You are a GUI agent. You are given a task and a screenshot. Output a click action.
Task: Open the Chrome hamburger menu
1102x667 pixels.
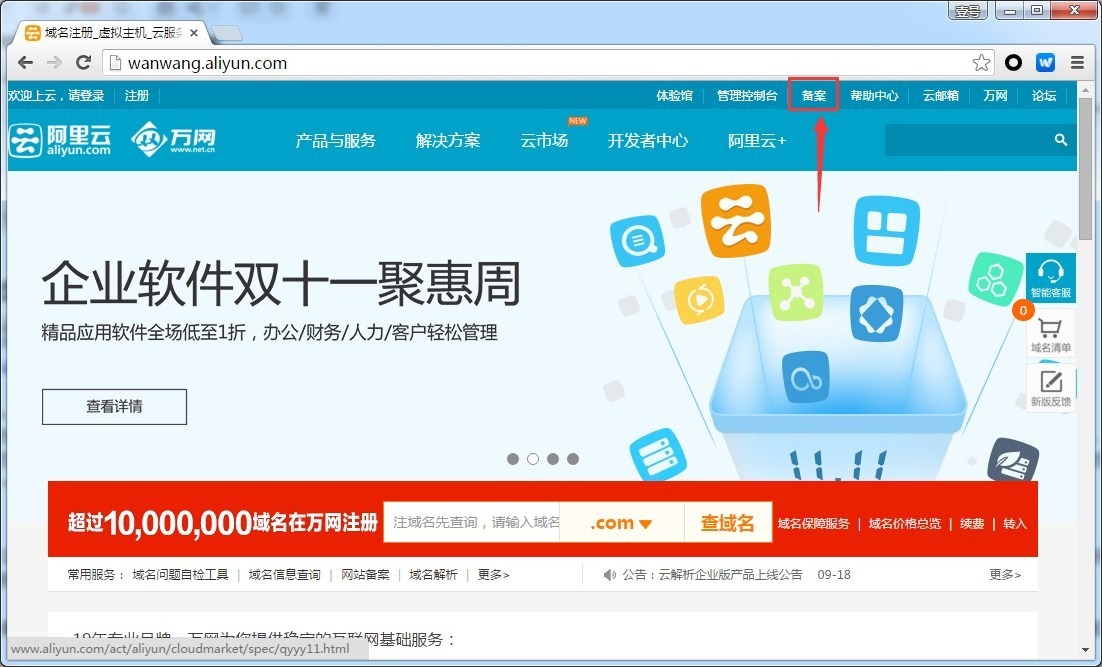point(1077,63)
